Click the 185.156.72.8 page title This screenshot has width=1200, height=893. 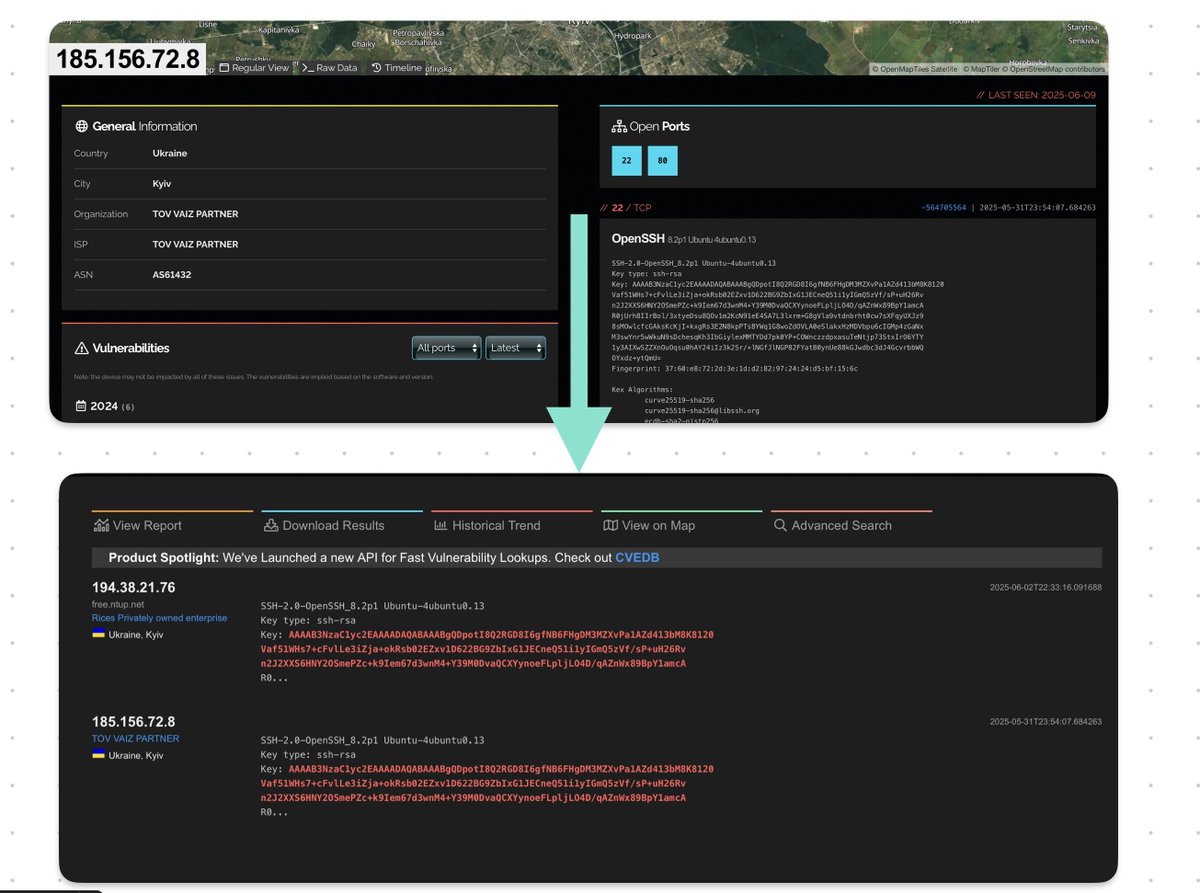click(128, 60)
